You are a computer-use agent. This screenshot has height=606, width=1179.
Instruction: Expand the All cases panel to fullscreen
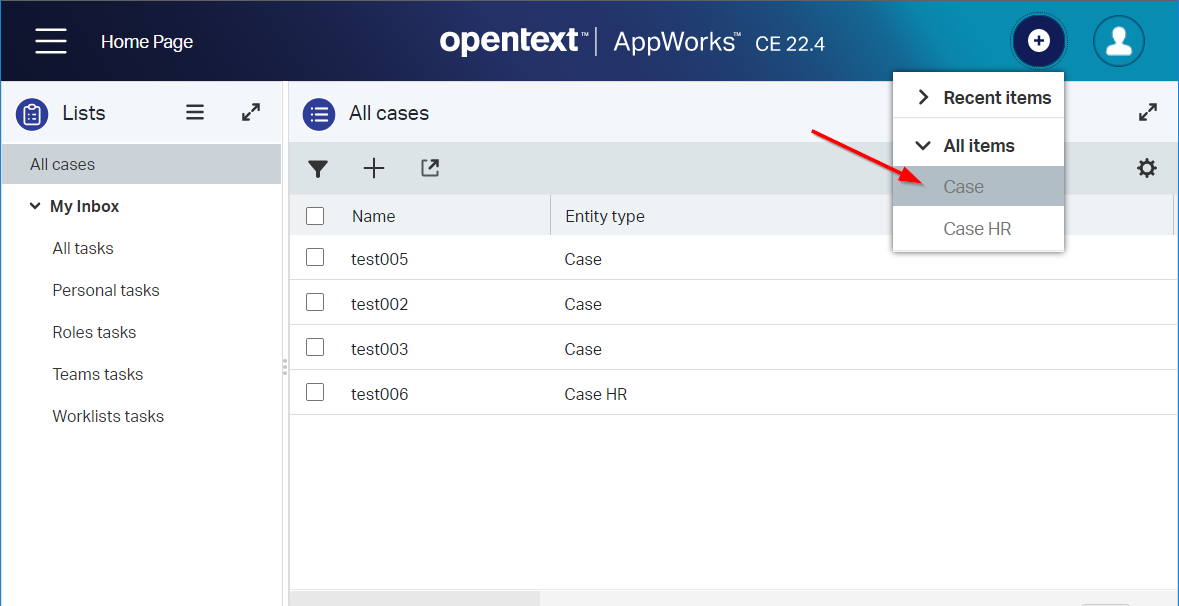click(1148, 113)
